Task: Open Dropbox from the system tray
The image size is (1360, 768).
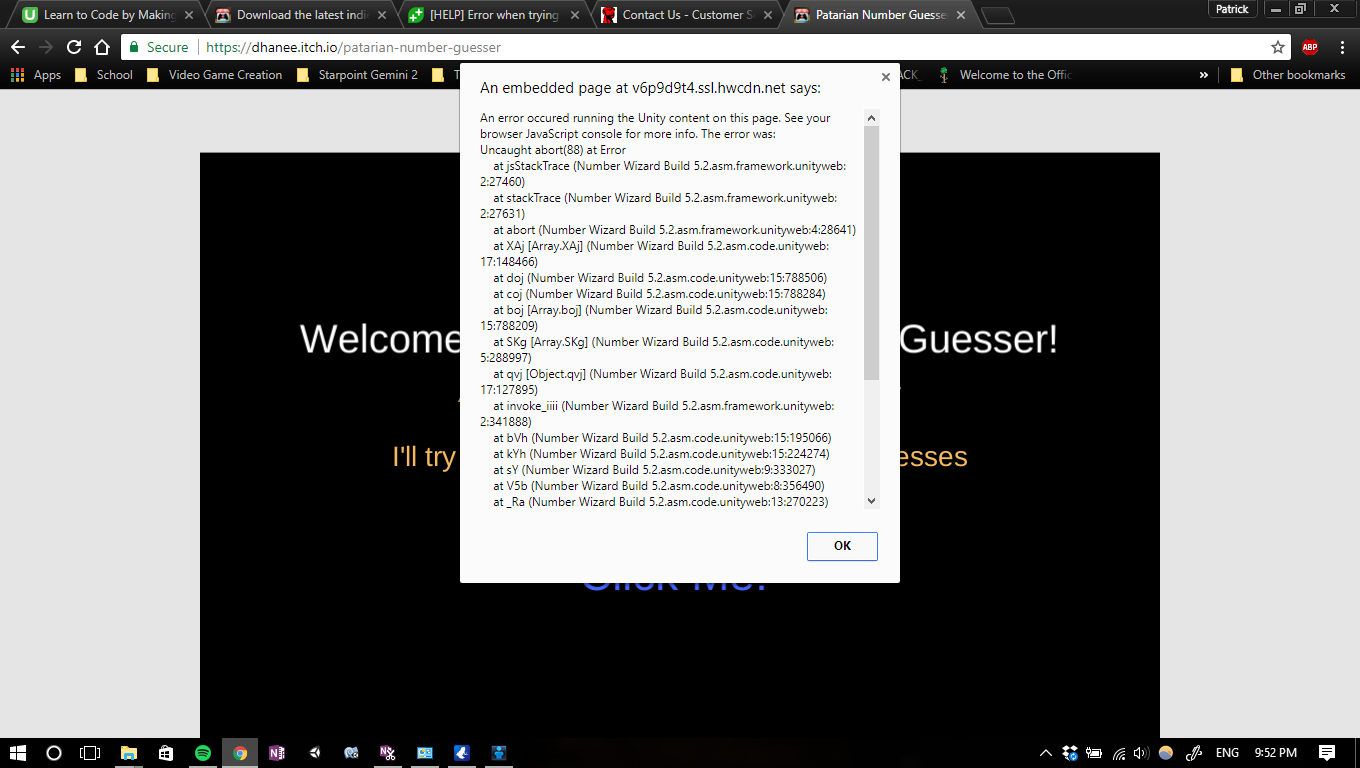Action: (1072, 753)
